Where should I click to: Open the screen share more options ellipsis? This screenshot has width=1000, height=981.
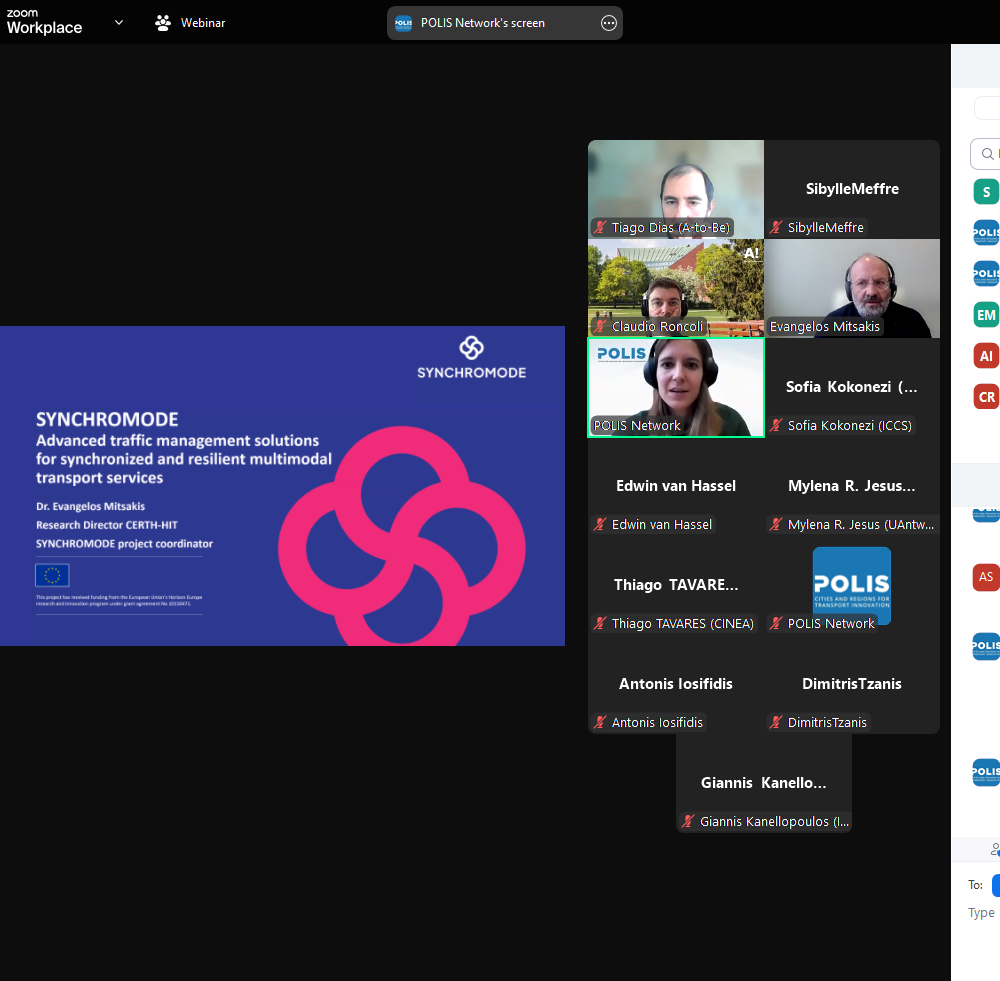[608, 23]
